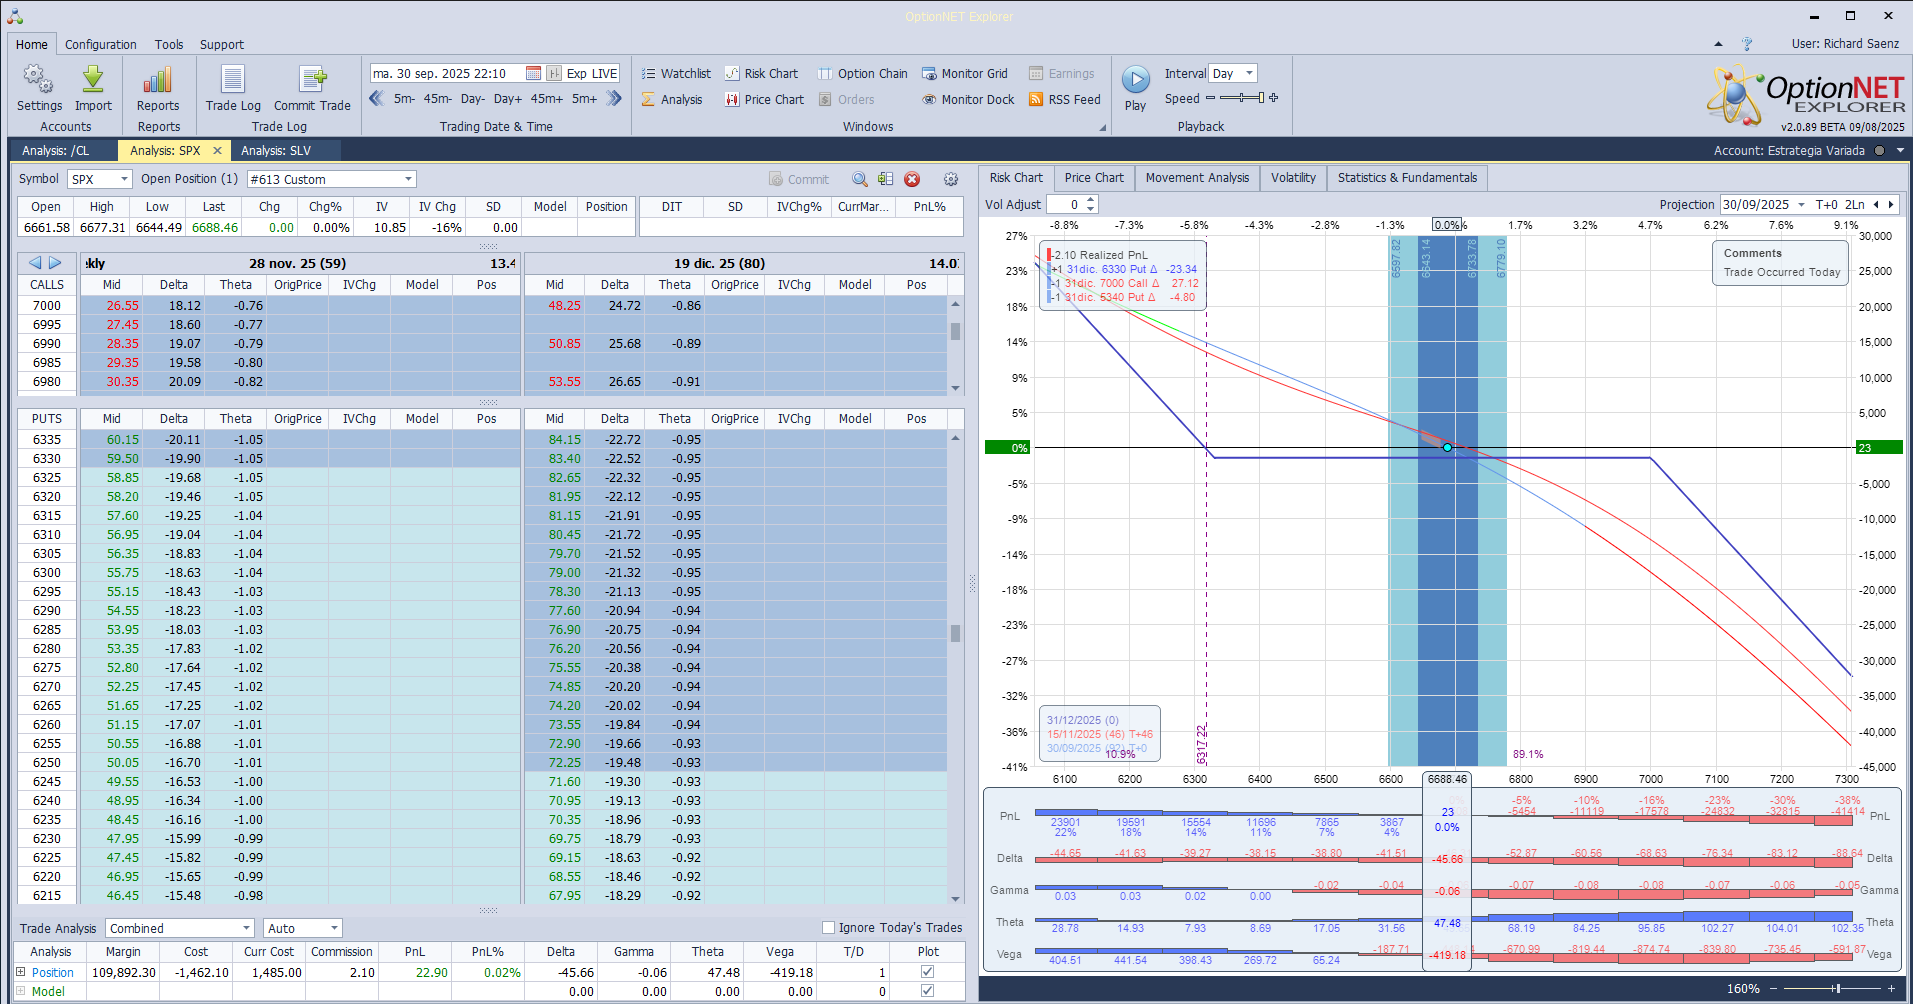This screenshot has height=1004, width=1913.
Task: Open the Option Chain window
Action: pyautogui.click(x=862, y=74)
